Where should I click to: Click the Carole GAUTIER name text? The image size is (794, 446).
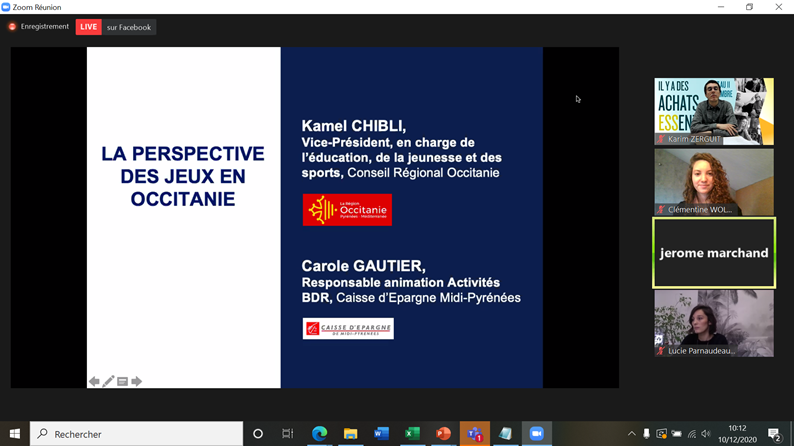(363, 266)
